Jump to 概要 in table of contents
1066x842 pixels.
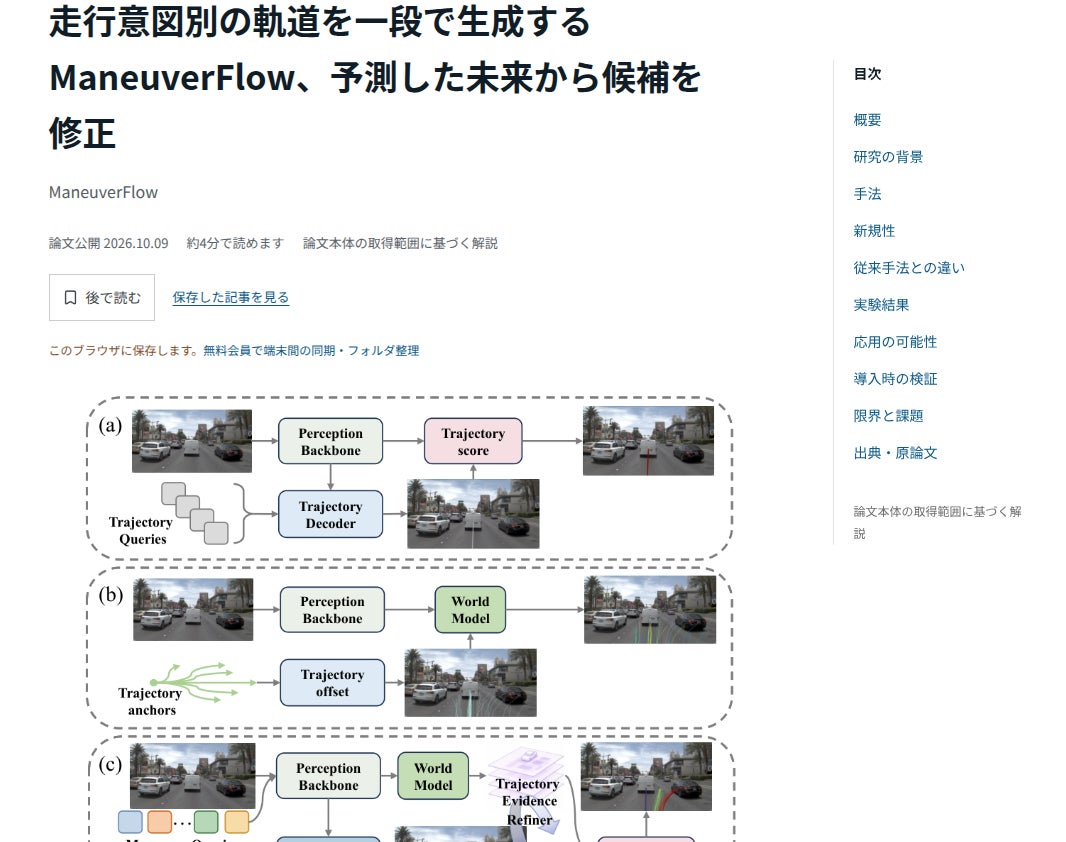(867, 120)
